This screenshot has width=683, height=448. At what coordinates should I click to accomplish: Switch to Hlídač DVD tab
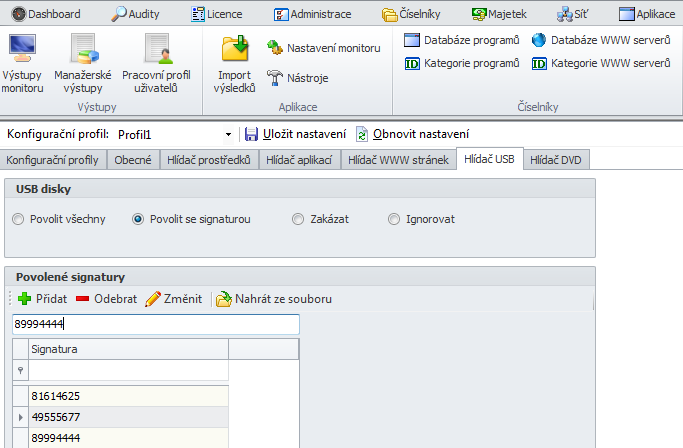(556, 160)
